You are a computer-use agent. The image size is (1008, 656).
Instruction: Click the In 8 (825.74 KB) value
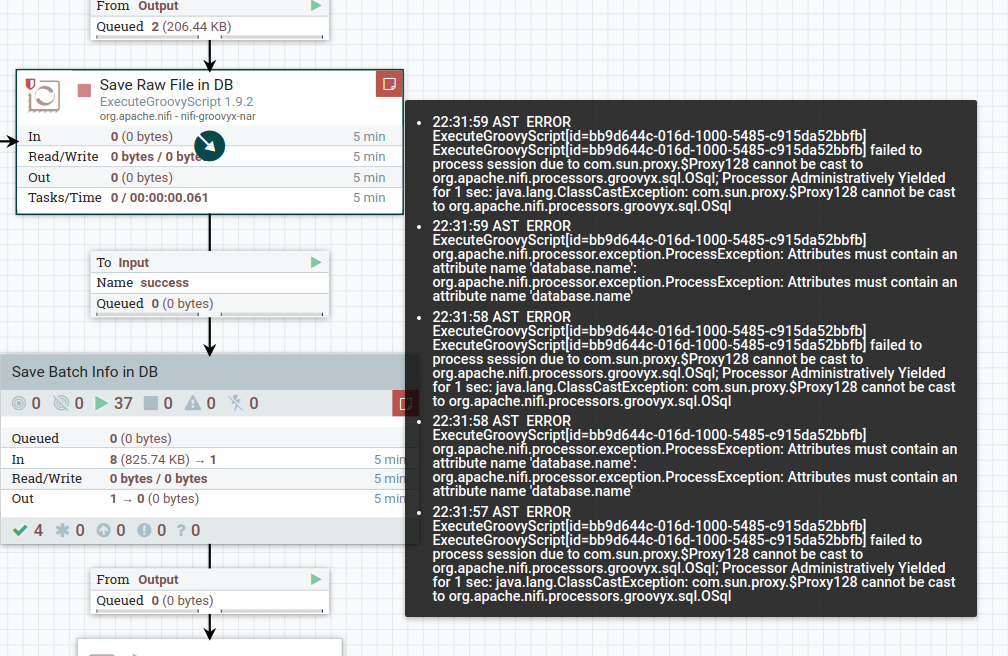[x=163, y=459]
